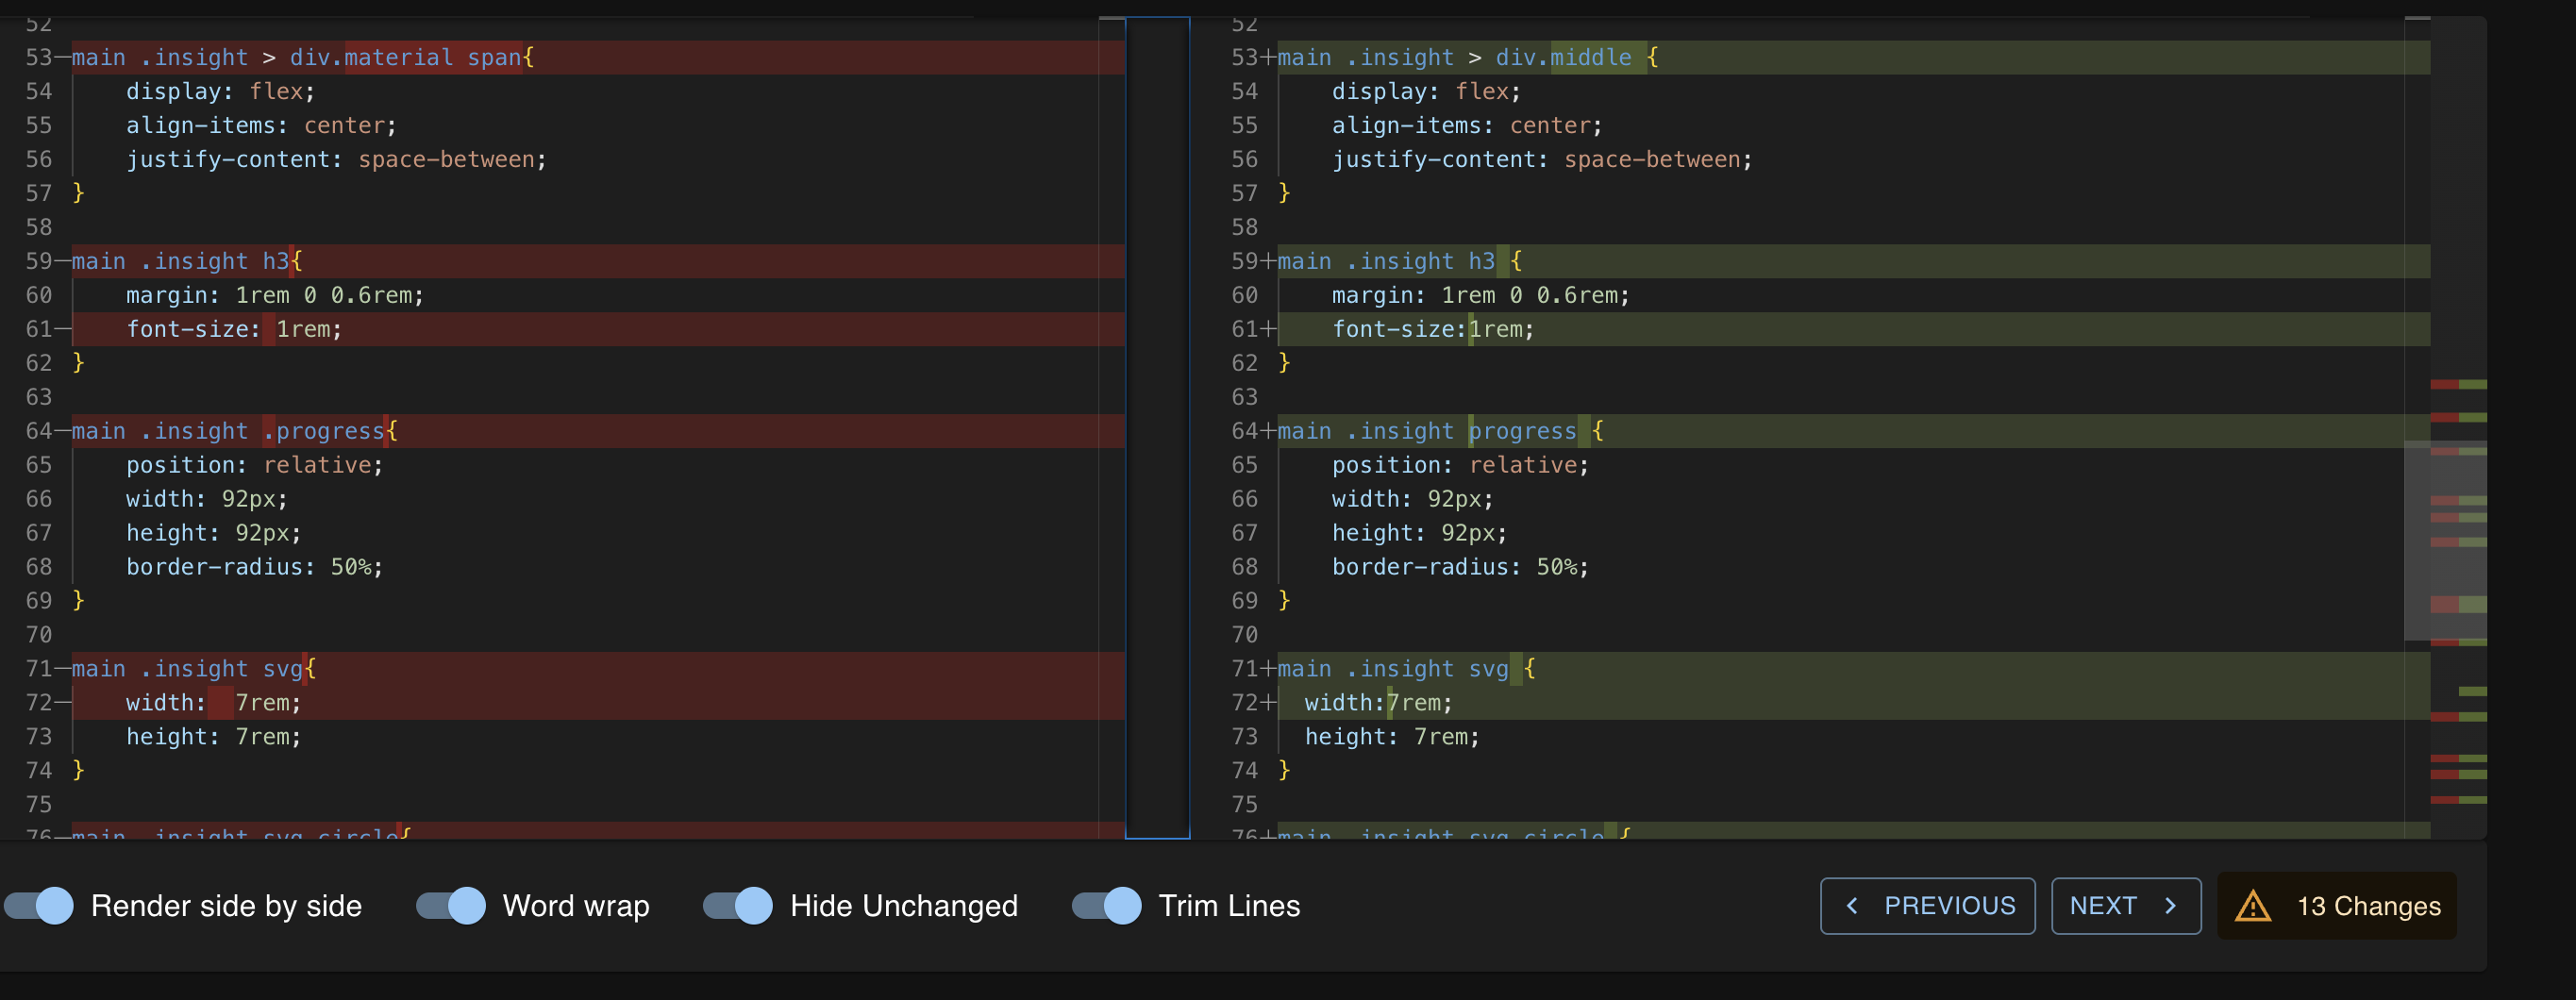Click the minus marker on left line 53
2576x1000 pixels.
63,58
